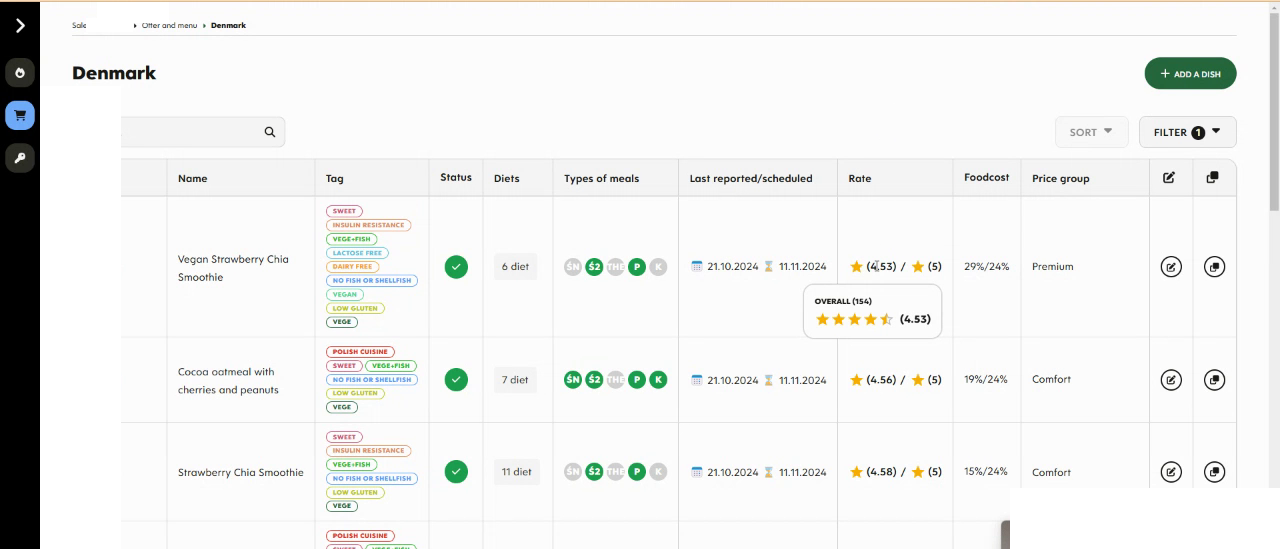Click POLISH CUISINE tag in Cocoa oatmeal row
This screenshot has height=549, width=1280.
pyautogui.click(x=360, y=352)
